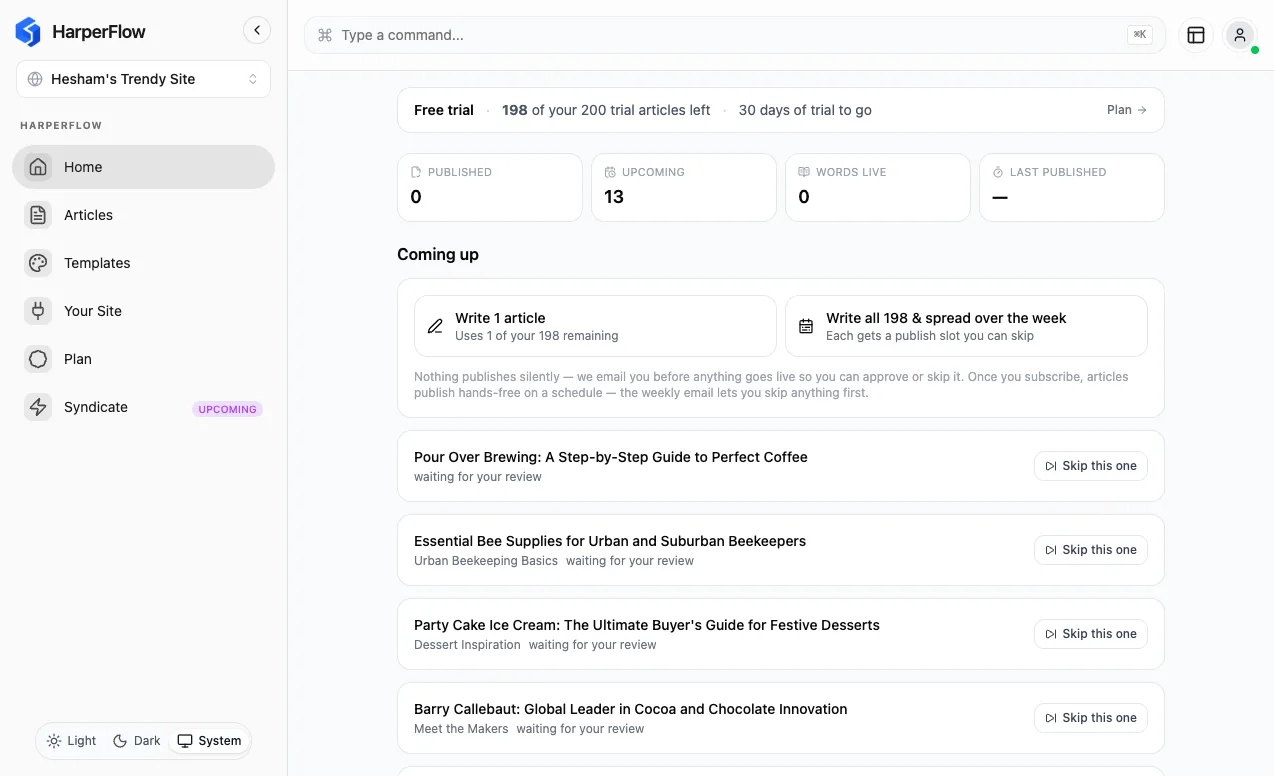Click the UPCOMING badge next to Syndicate

227,409
